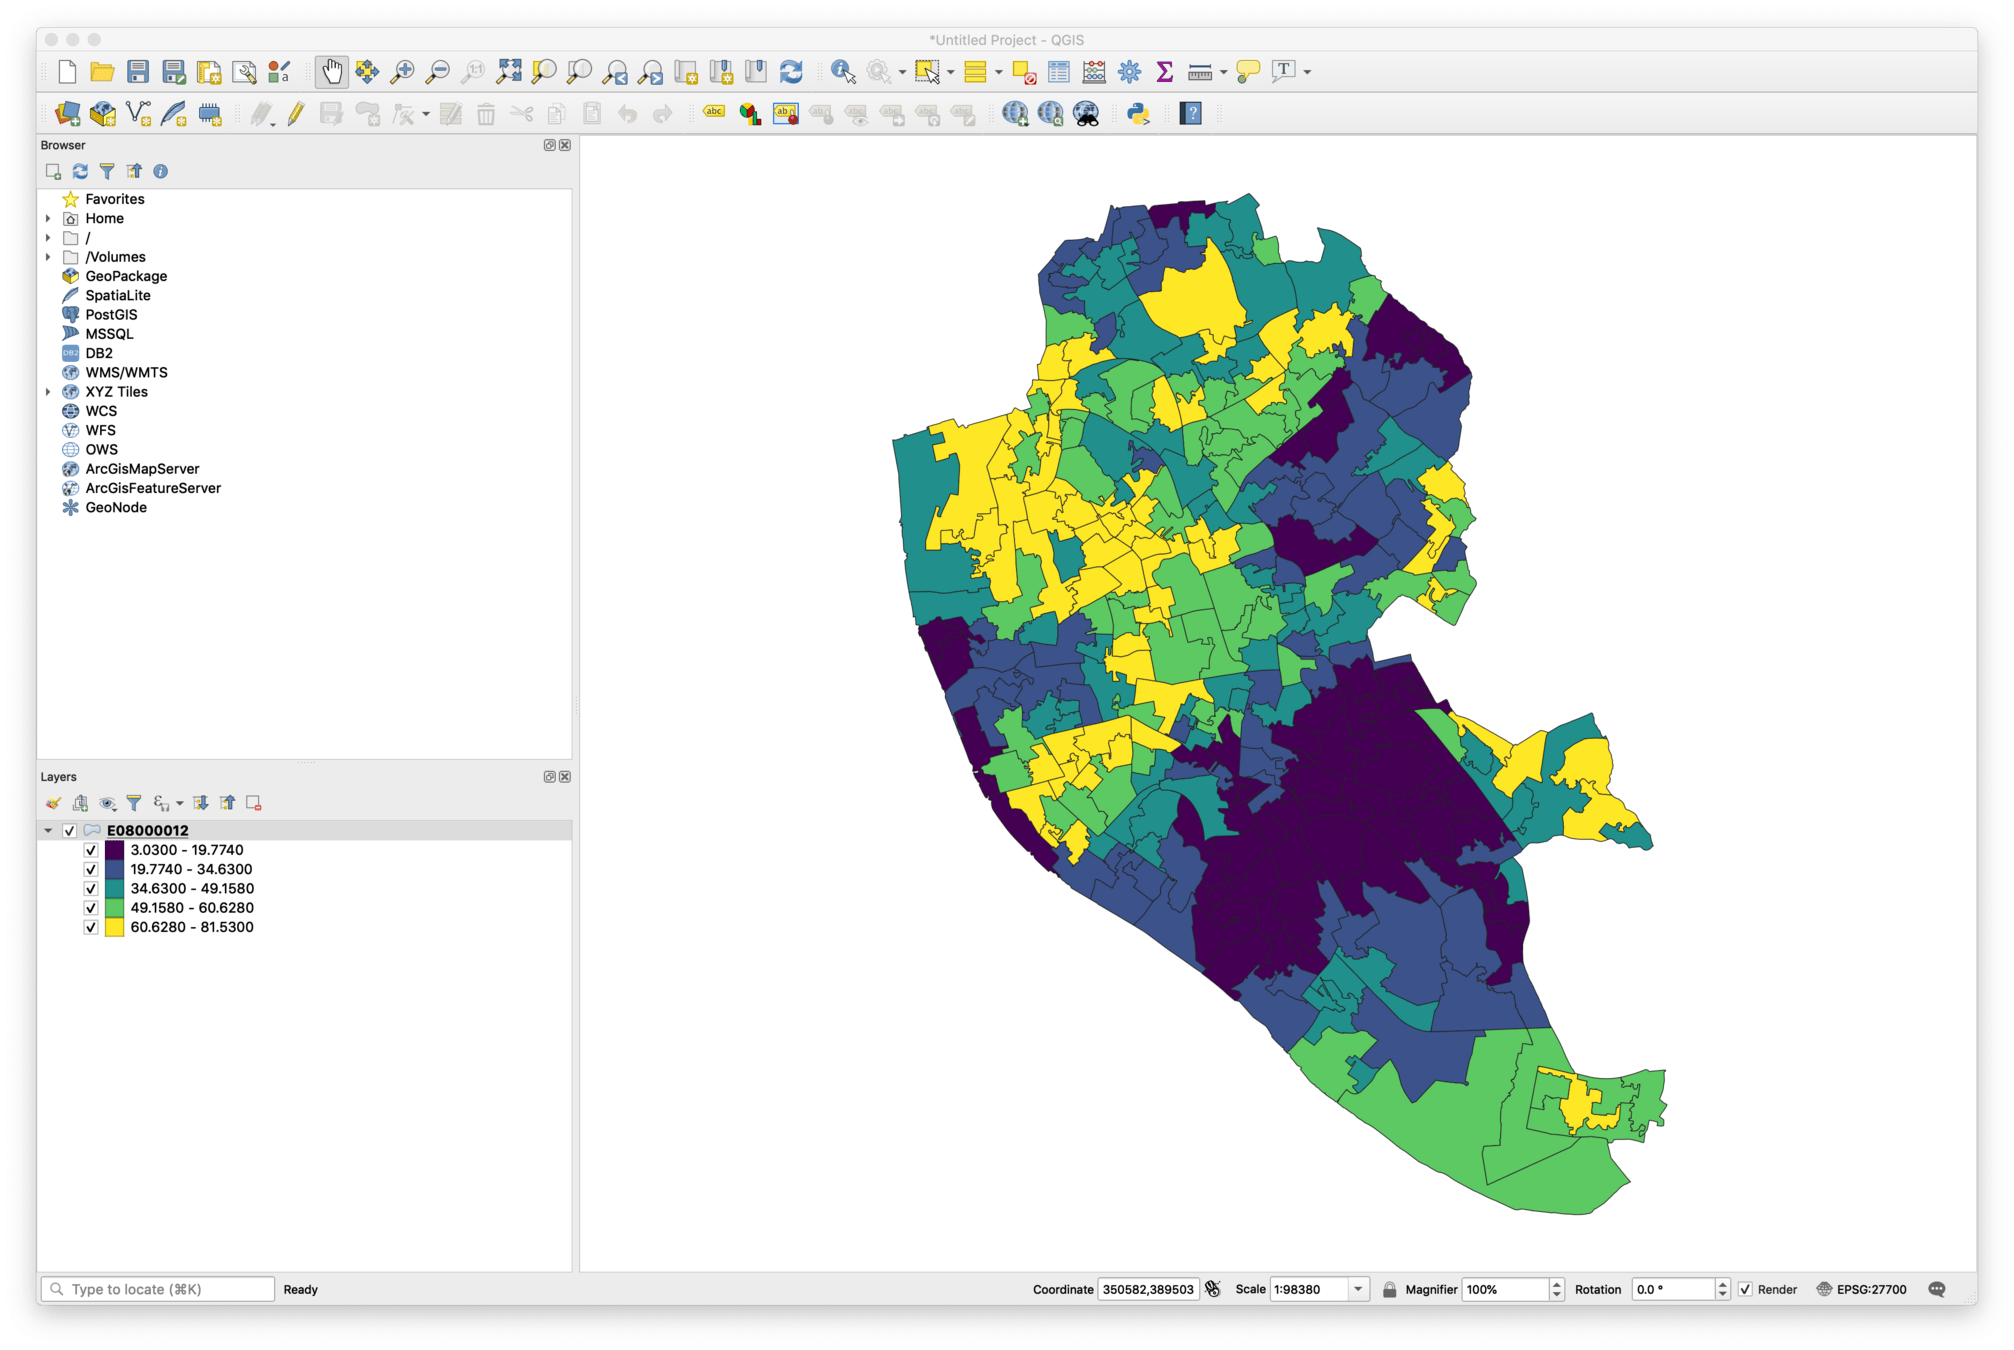2014x1350 pixels.
Task: Expand the XYZ Tiles tree item
Action: click(48, 392)
